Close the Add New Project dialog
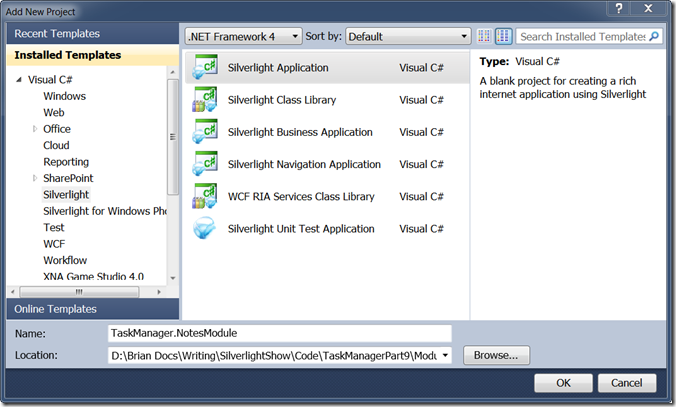The height and width of the screenshot is (407, 676). point(648,8)
